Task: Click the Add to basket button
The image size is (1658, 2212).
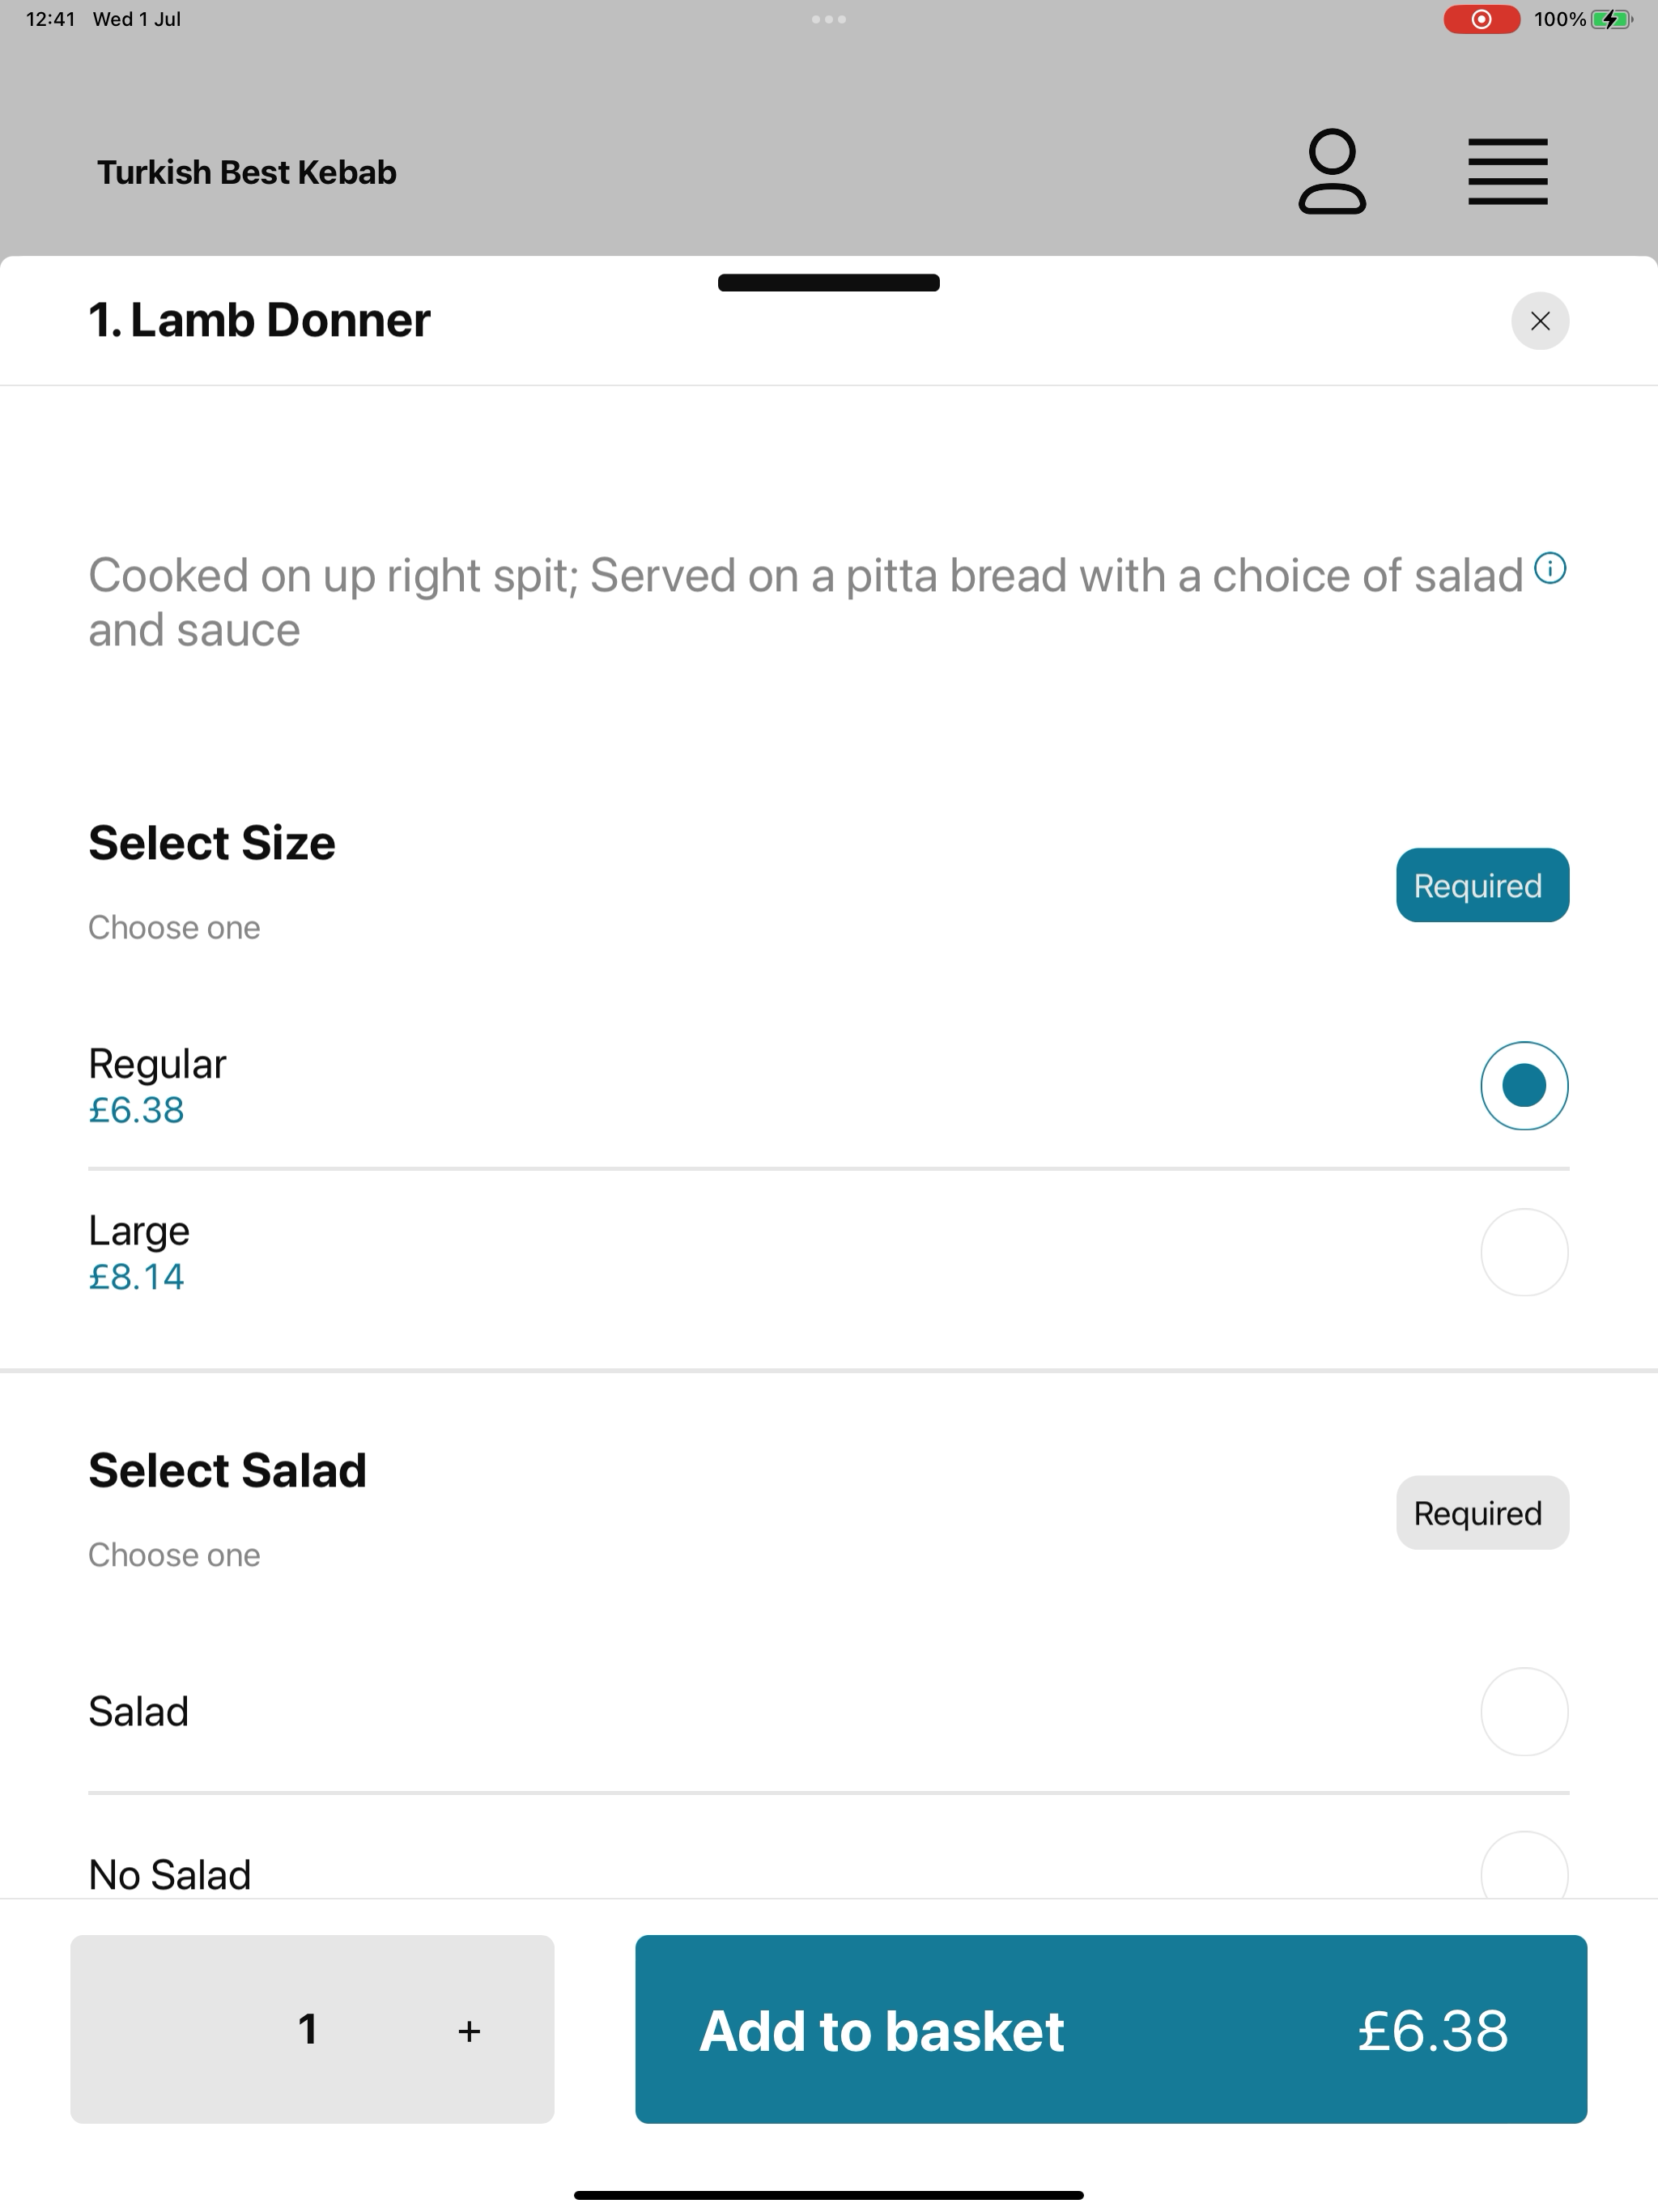Action: (x=1111, y=2029)
